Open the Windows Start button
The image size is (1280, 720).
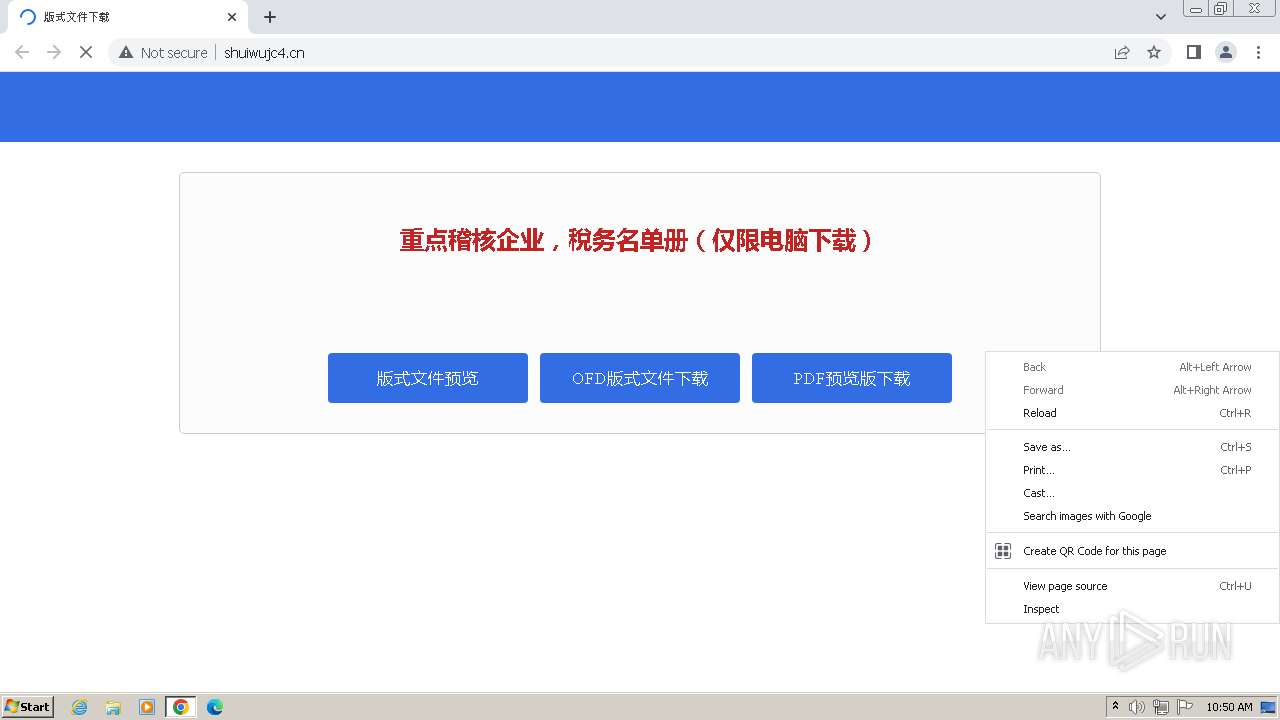28,707
